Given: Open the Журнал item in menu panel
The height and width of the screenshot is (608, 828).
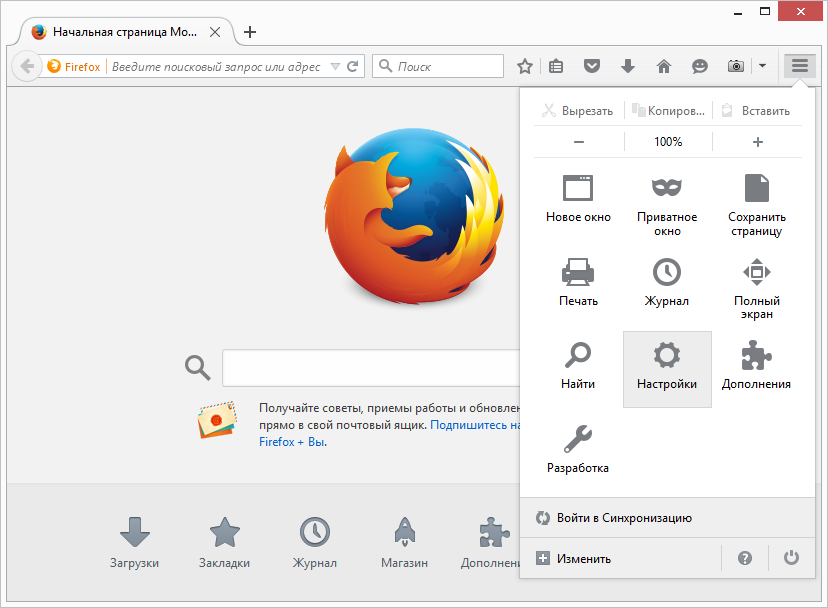Looking at the screenshot, I should pos(667,280).
